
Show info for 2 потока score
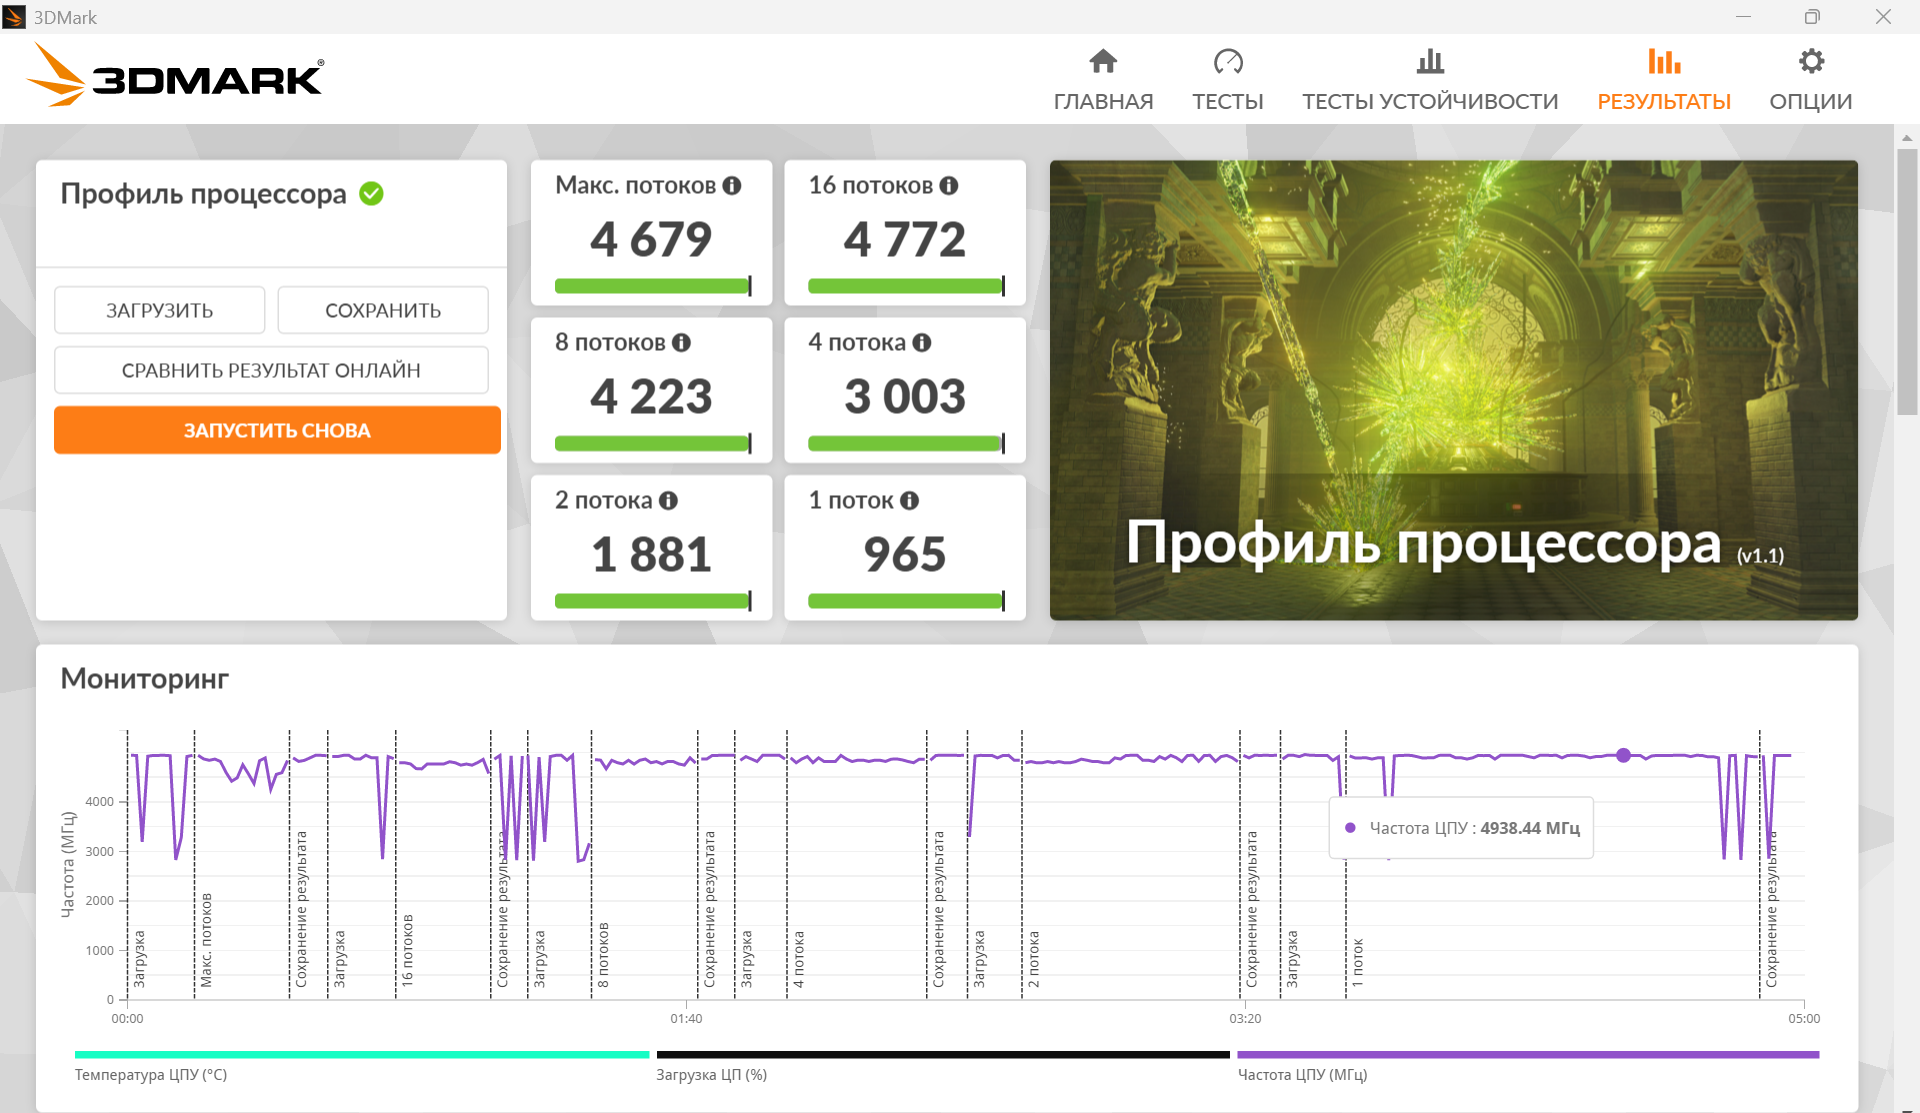pyautogui.click(x=669, y=501)
